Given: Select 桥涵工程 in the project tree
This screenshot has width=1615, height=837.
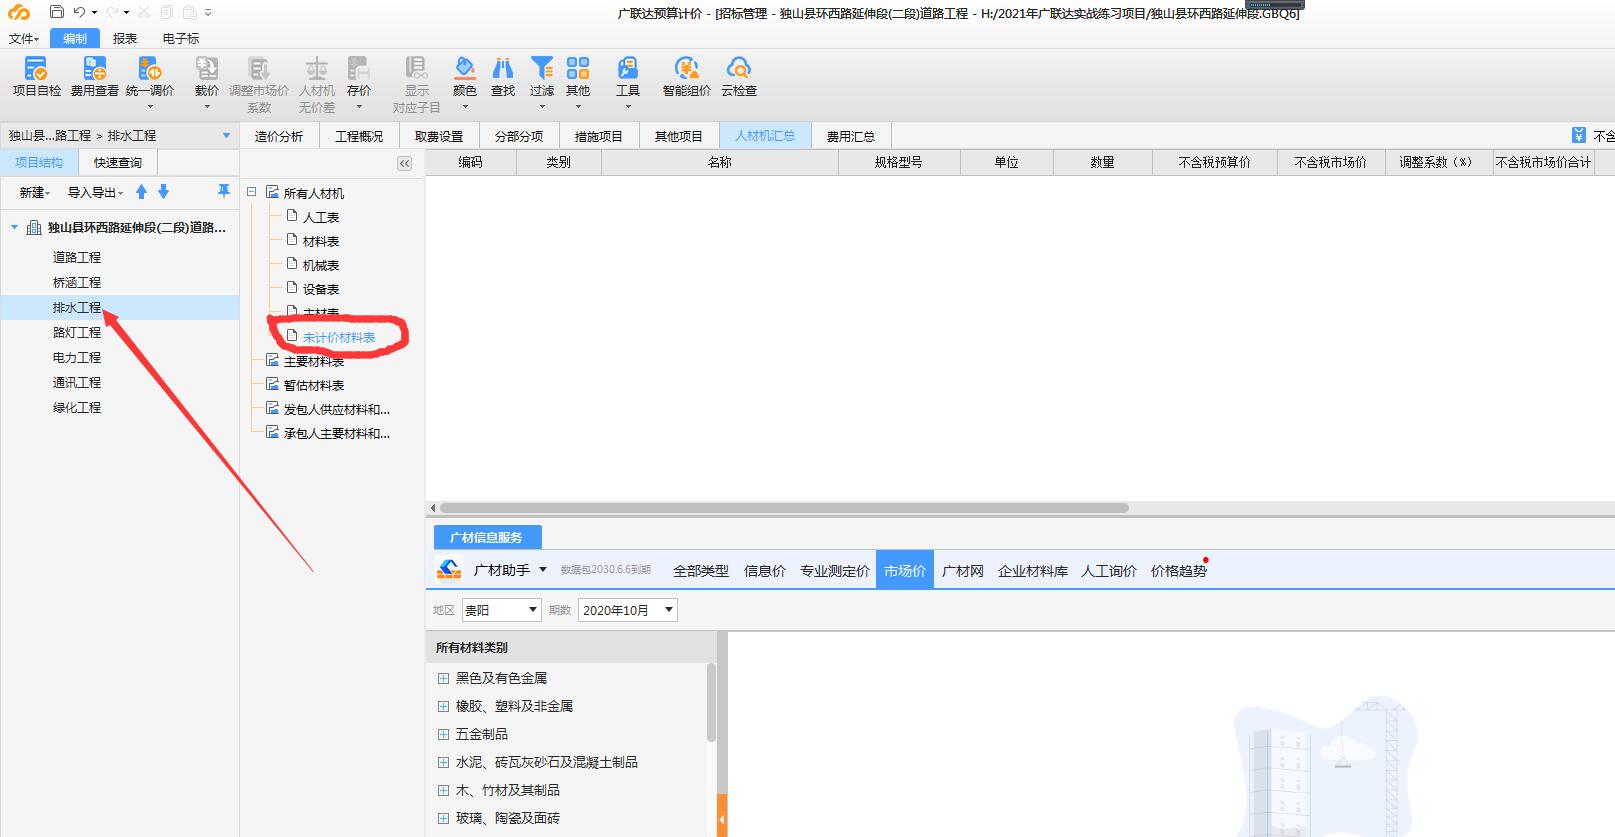Looking at the screenshot, I should (77, 282).
